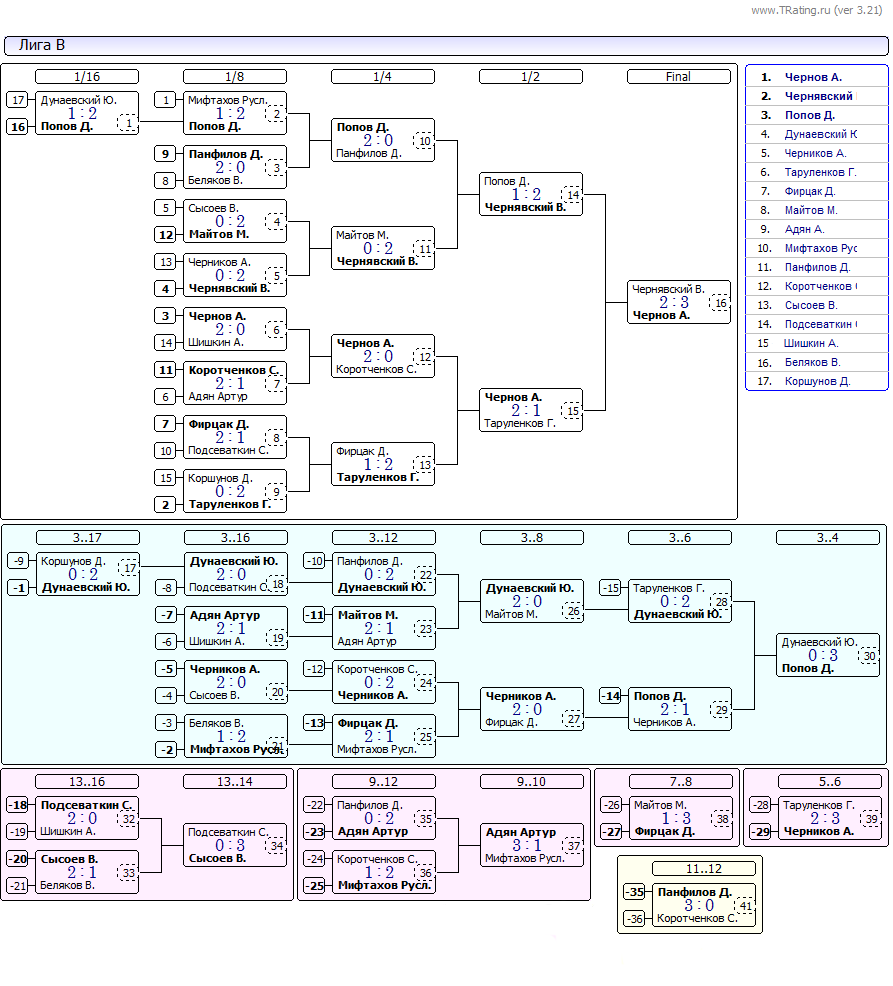Select the "11..12" placement header

point(704,868)
